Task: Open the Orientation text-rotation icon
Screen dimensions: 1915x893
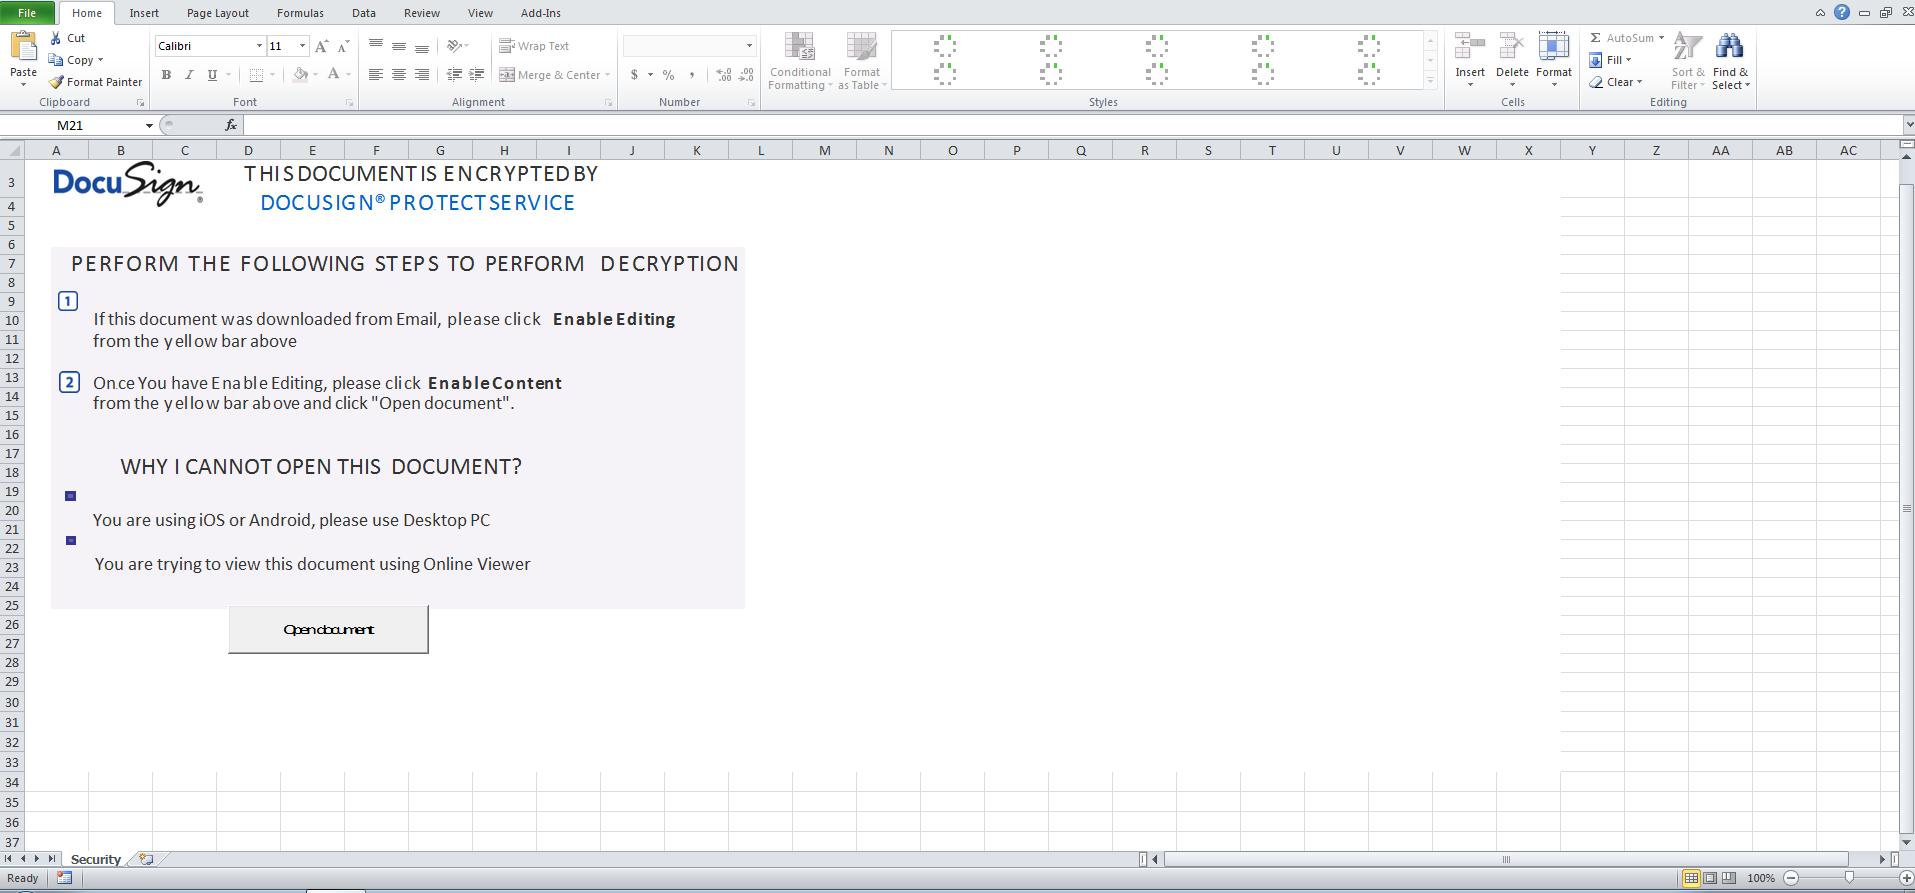Action: (455, 46)
